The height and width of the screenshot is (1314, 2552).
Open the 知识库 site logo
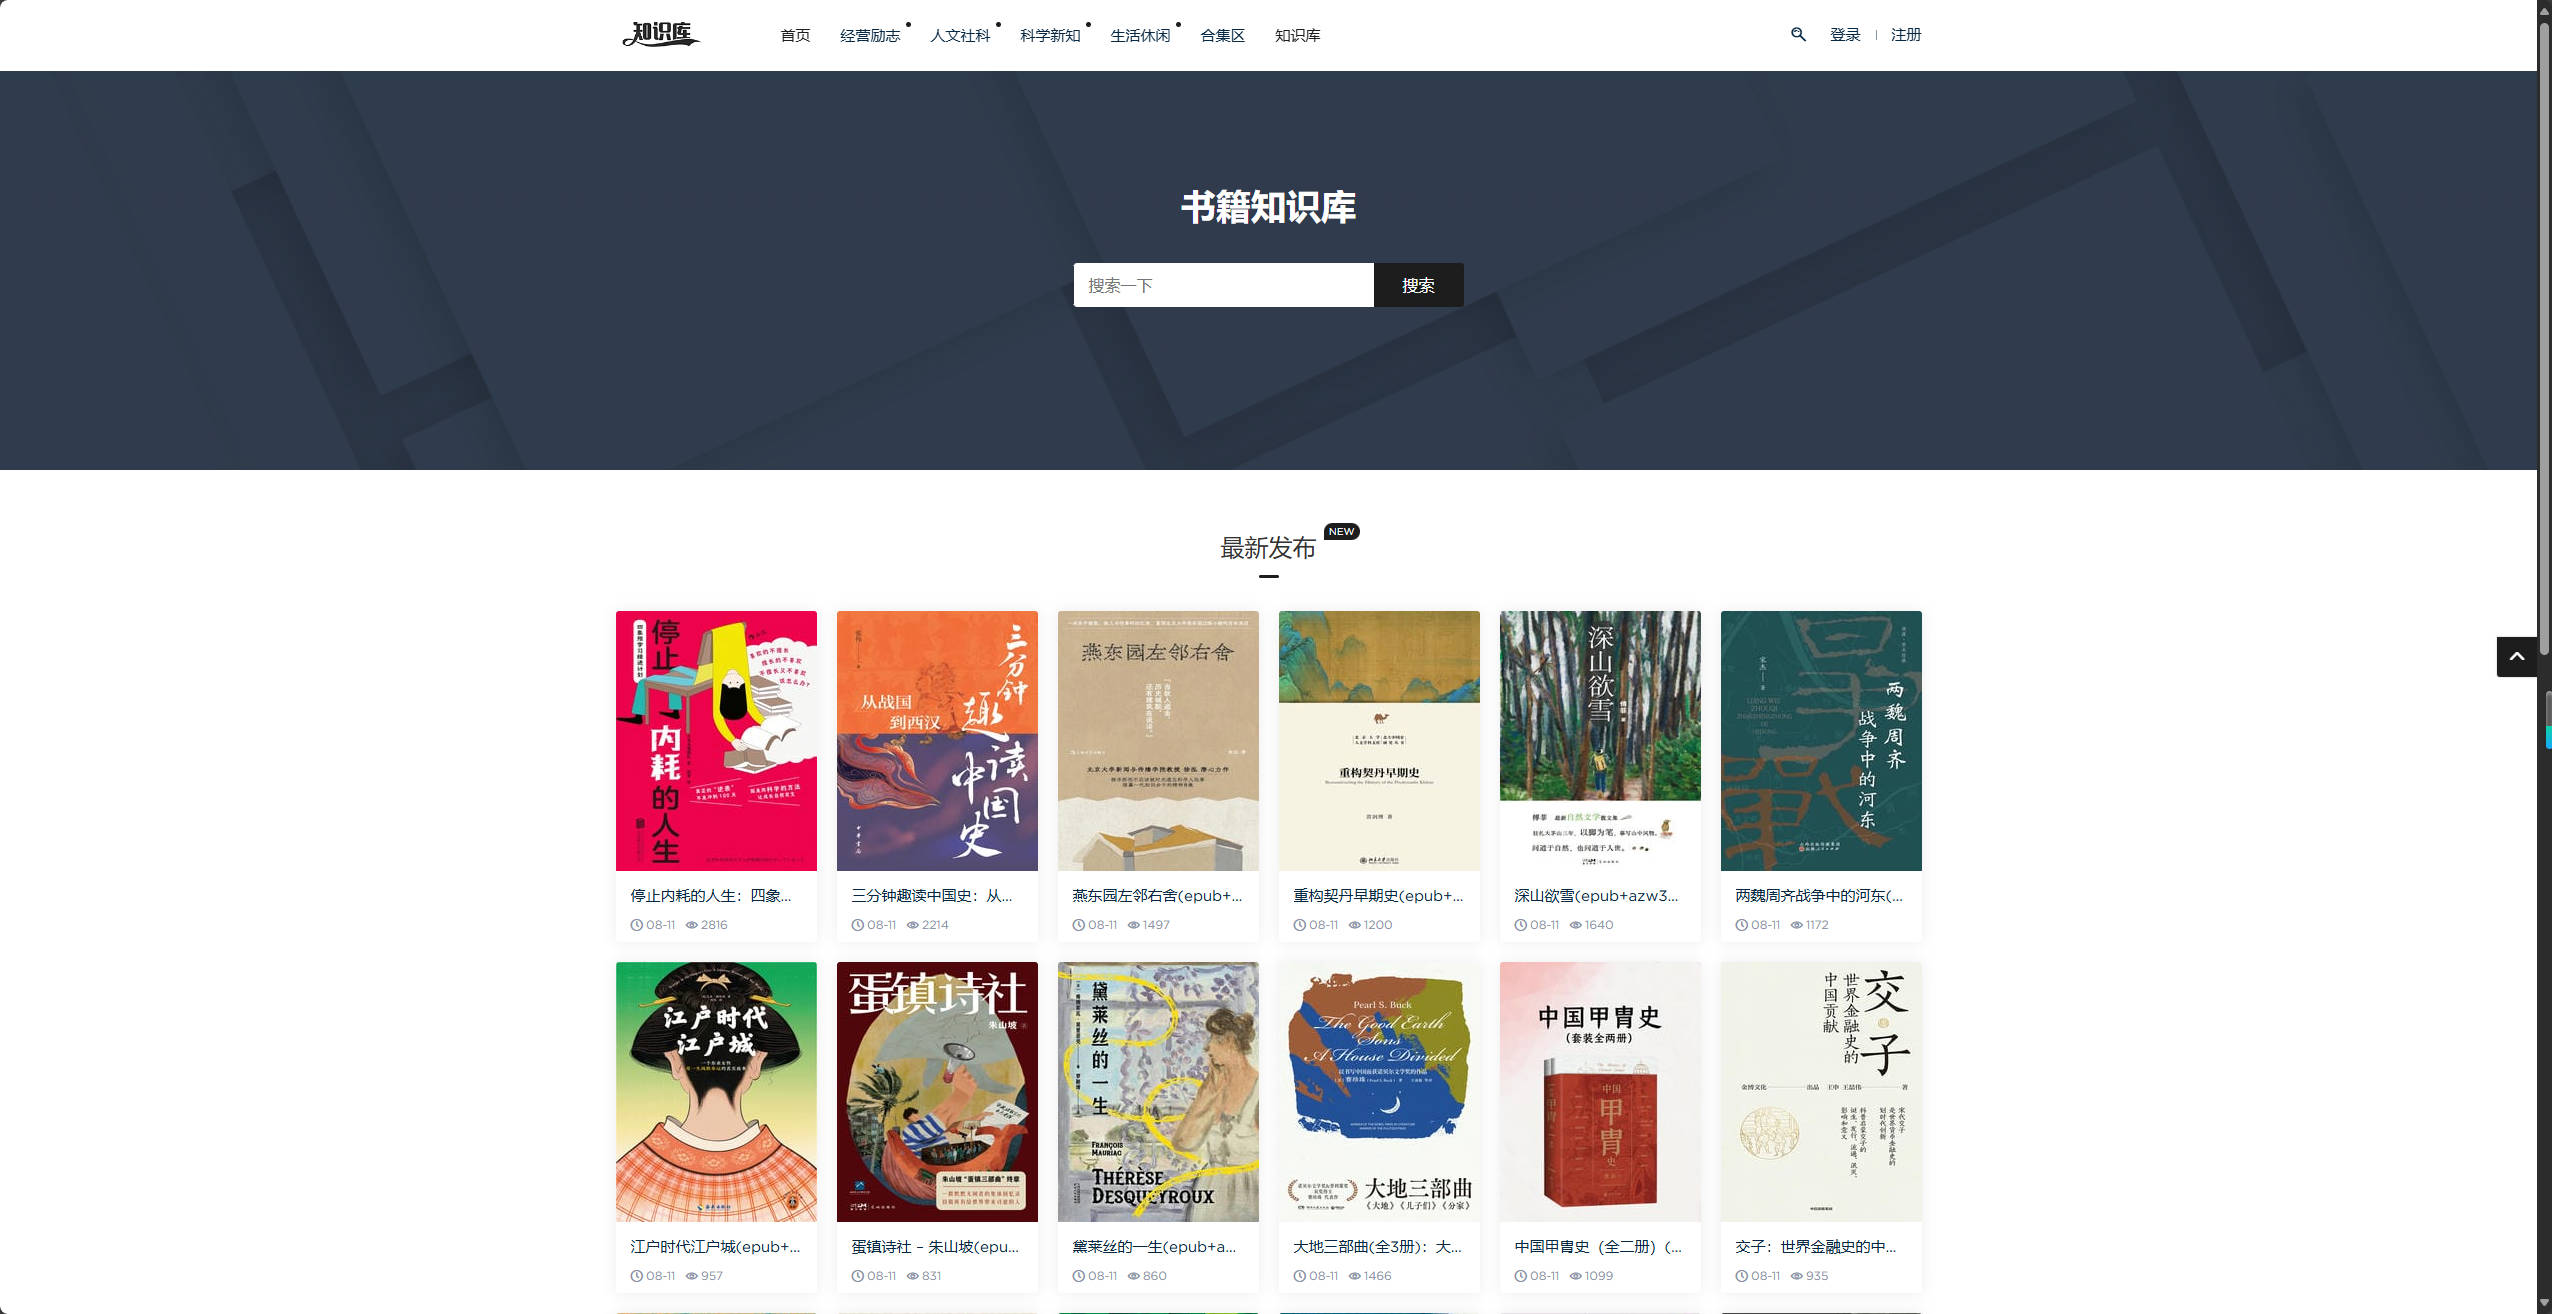click(661, 35)
